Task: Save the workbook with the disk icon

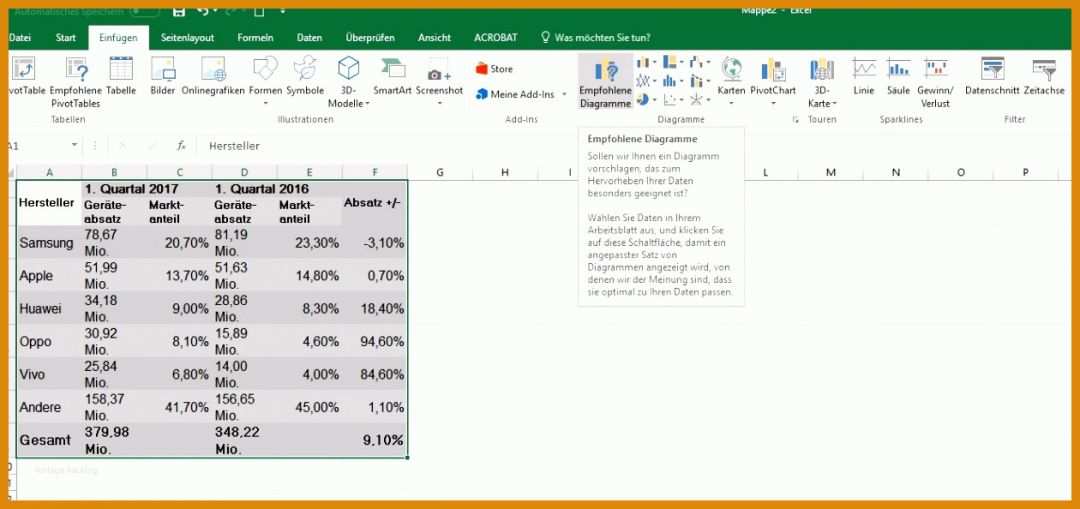Action: tap(178, 11)
